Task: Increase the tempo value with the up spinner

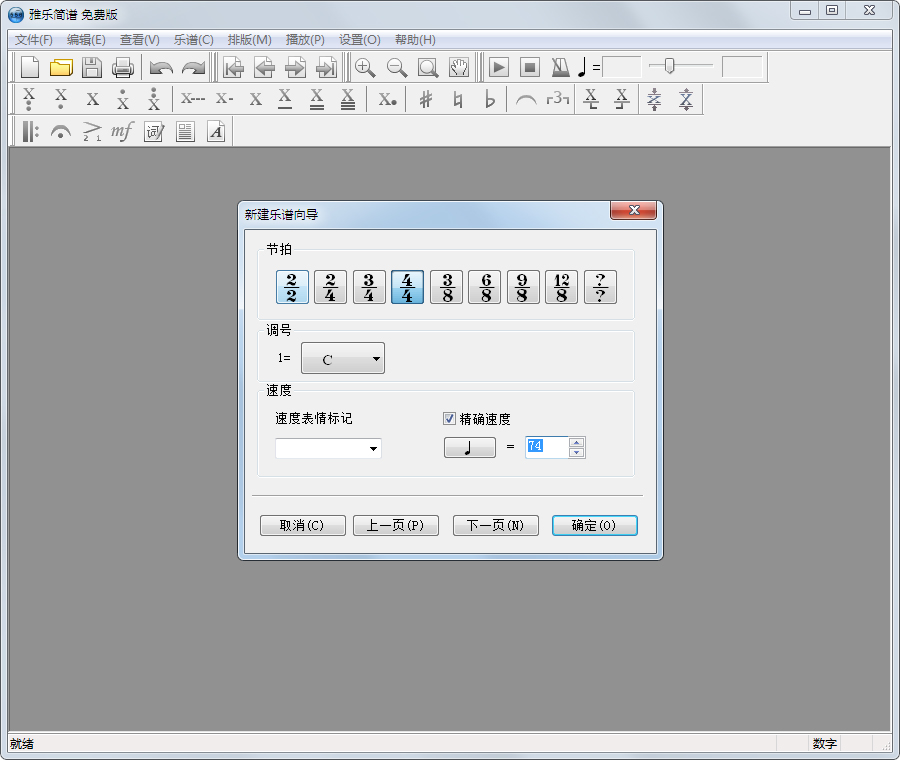Action: [578, 443]
